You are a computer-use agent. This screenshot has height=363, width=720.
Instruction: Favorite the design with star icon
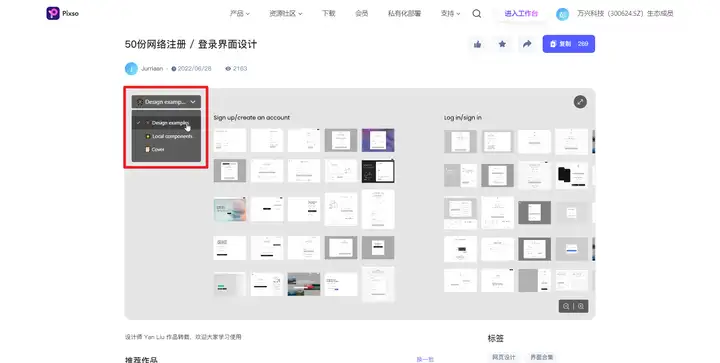(502, 44)
